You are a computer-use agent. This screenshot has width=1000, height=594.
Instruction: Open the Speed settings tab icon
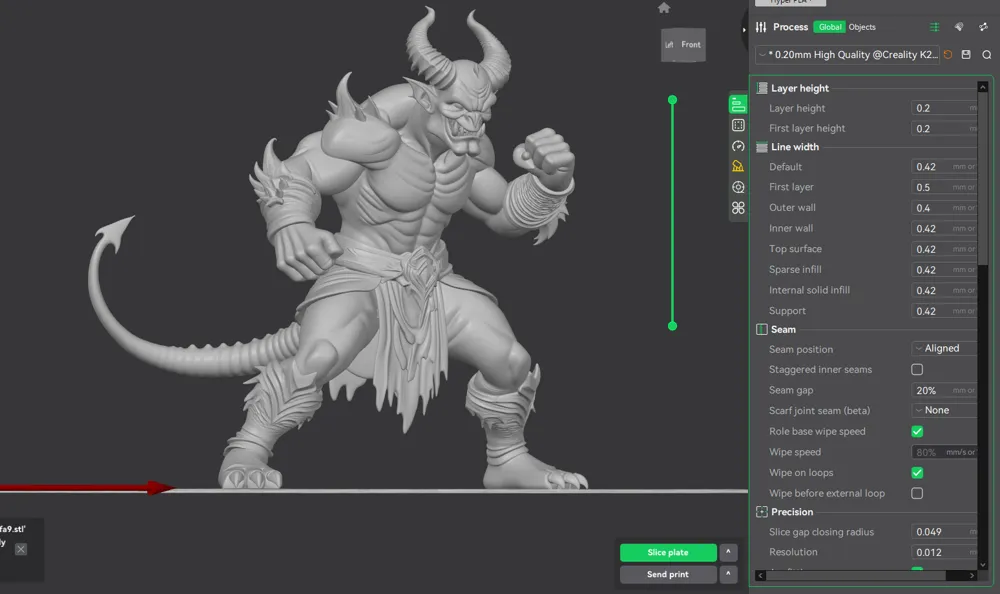[738, 146]
